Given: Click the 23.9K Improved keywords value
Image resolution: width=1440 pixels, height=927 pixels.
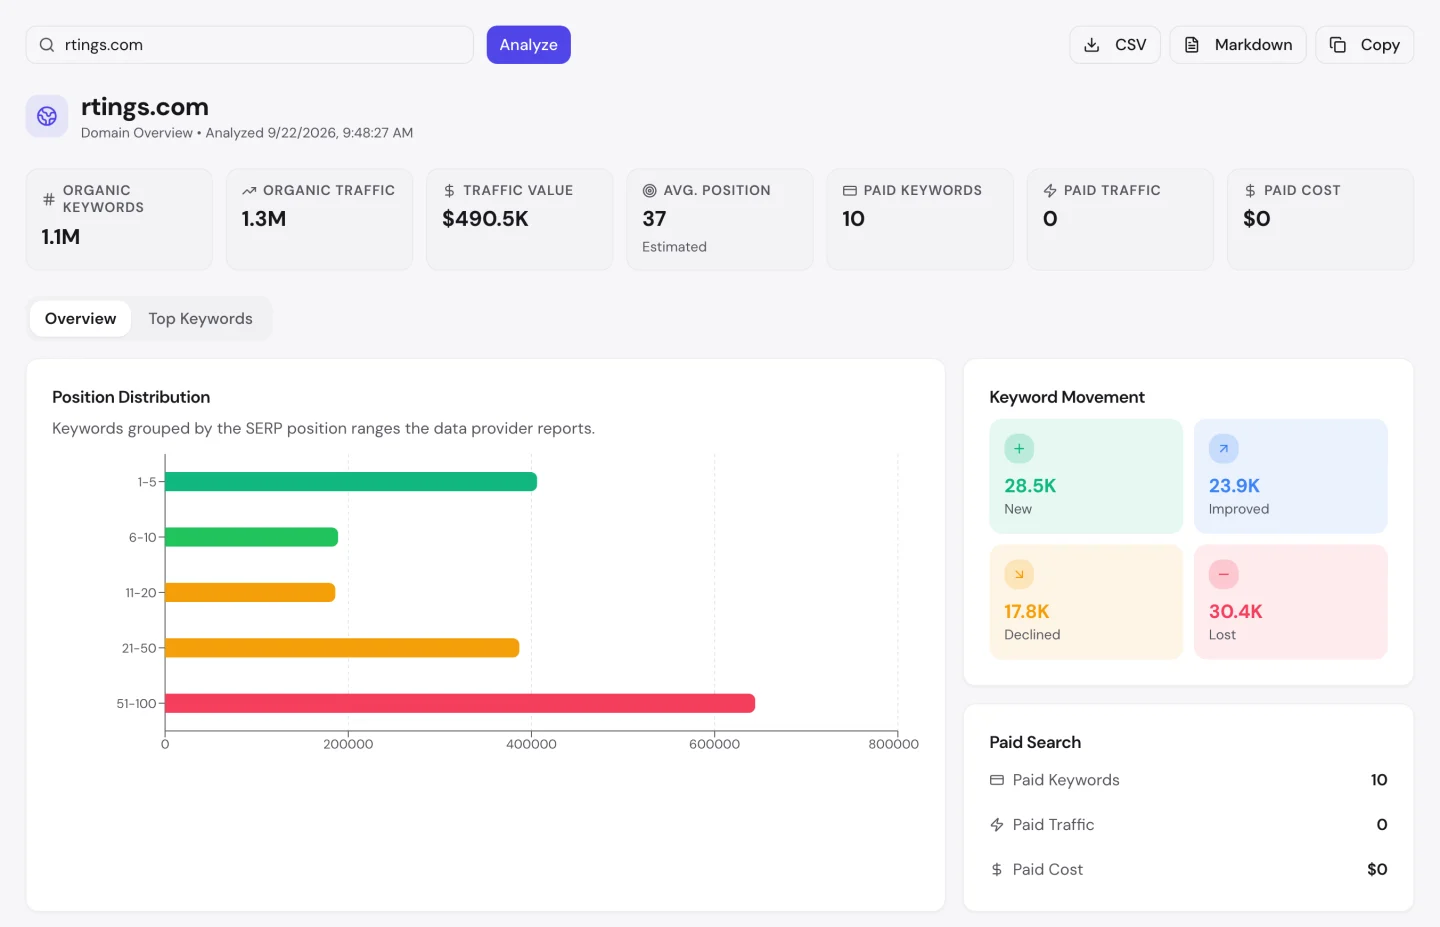Looking at the screenshot, I should click(x=1234, y=486).
